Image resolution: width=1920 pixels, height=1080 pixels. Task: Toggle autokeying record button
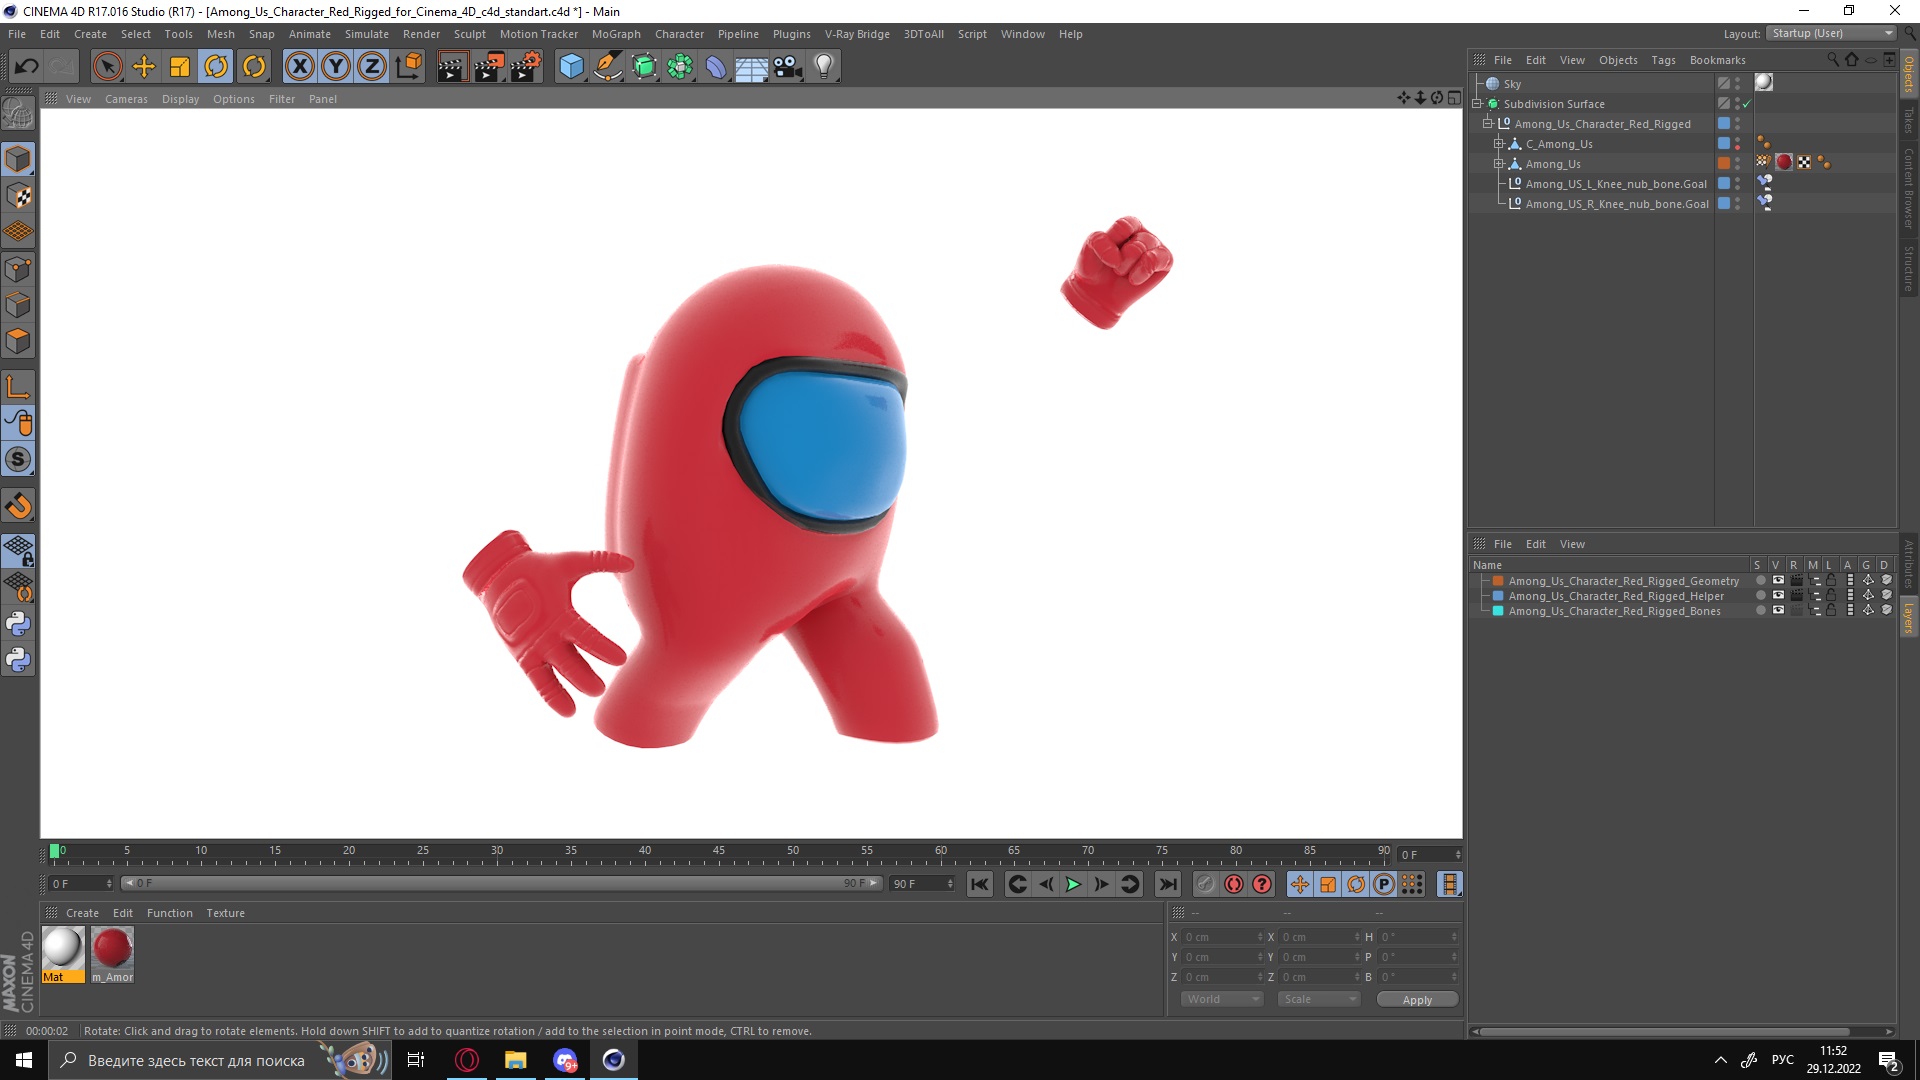pos(1234,884)
